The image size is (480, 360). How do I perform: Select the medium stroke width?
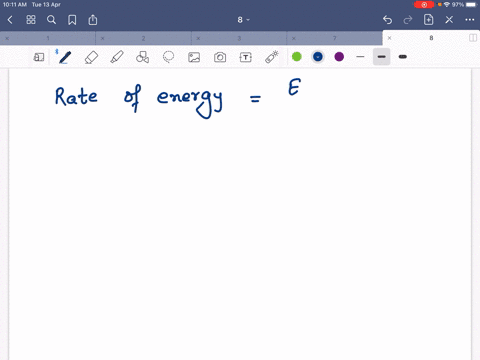pyautogui.click(x=382, y=57)
